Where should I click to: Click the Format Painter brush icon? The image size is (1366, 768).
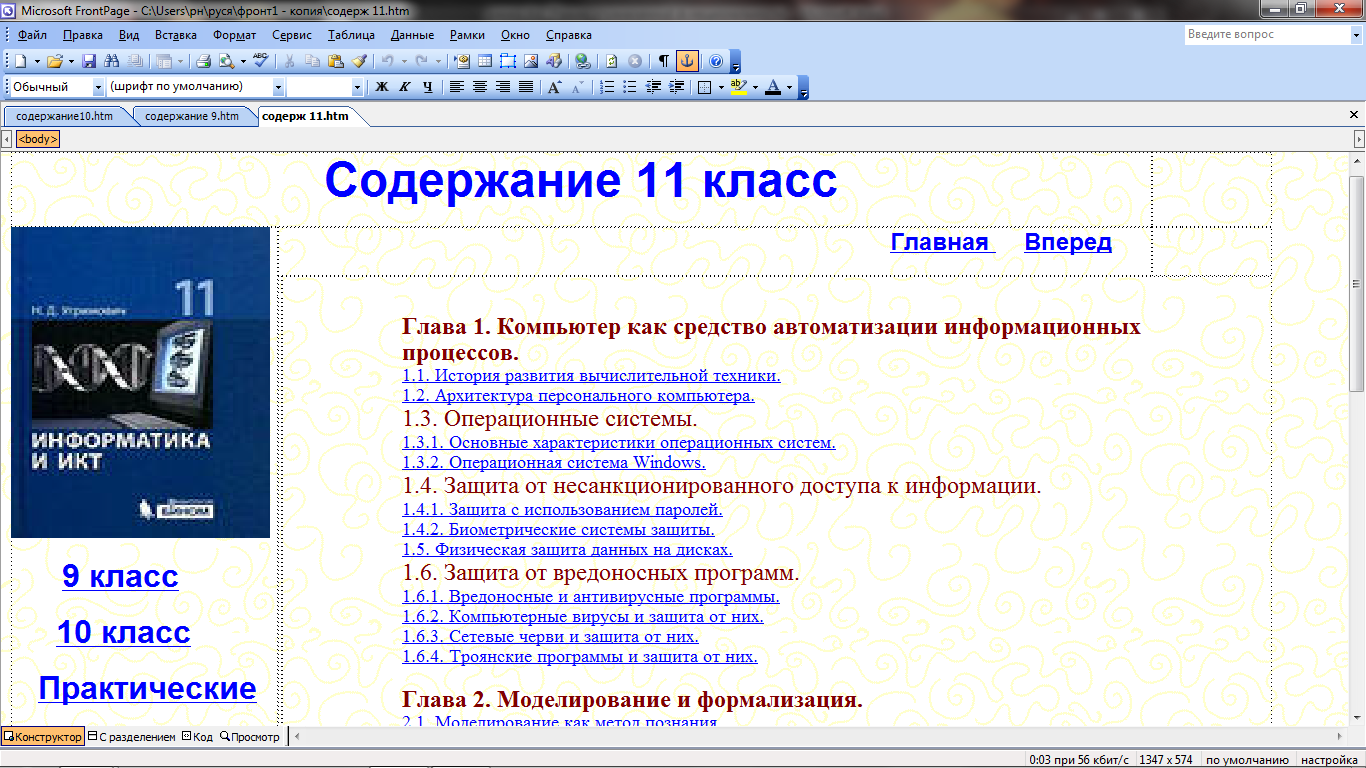click(360, 61)
